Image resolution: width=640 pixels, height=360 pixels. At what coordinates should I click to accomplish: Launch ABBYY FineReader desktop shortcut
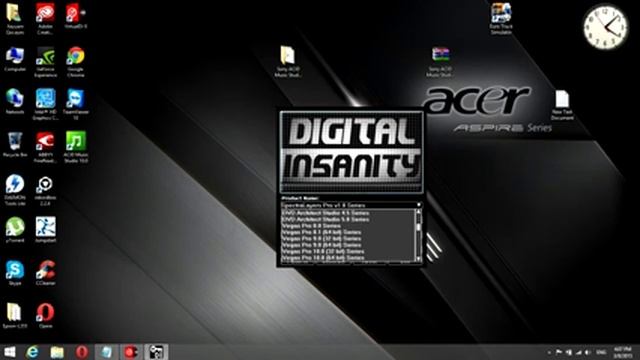pos(45,147)
